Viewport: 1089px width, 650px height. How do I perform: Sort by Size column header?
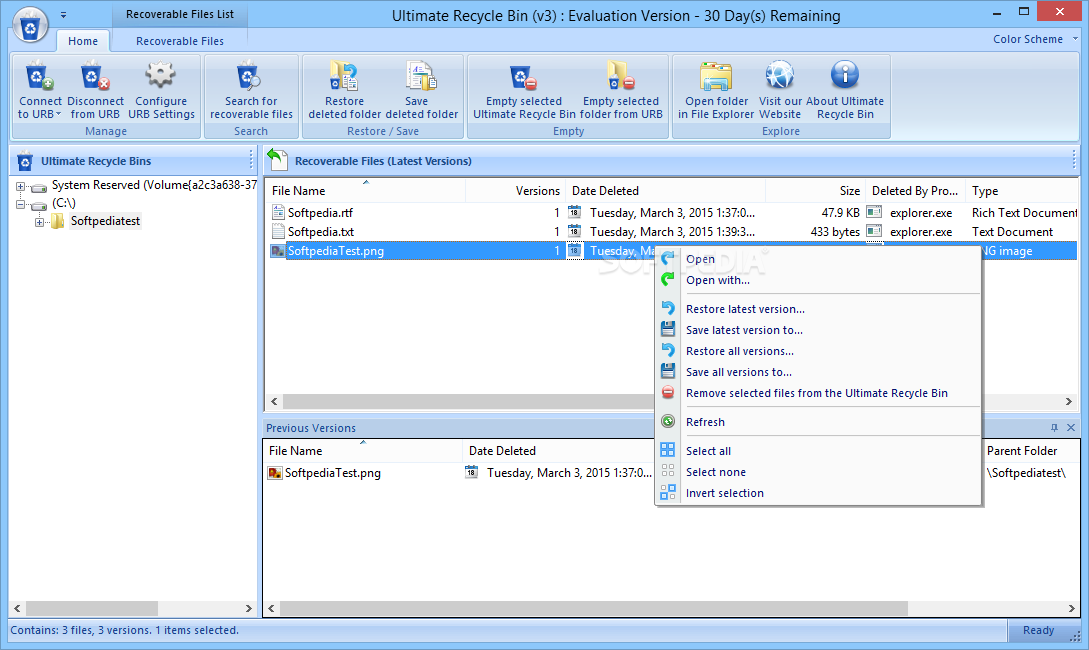(x=815, y=190)
